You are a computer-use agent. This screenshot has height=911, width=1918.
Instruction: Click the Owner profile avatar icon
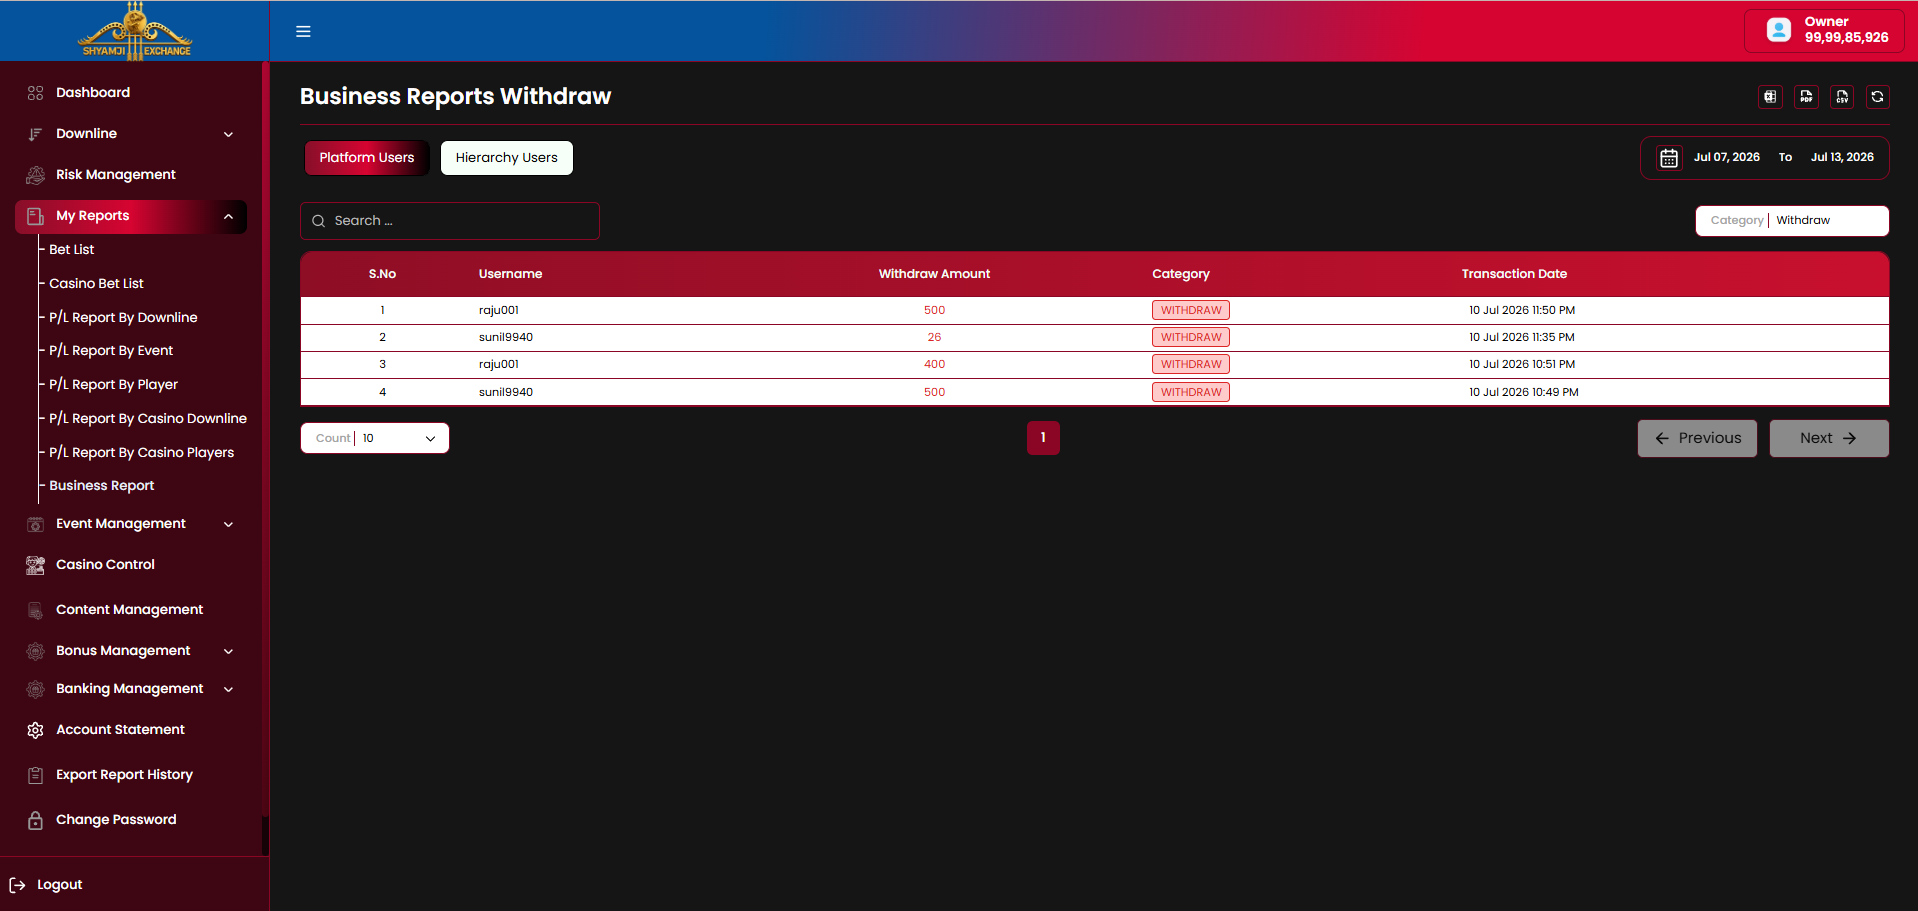click(x=1779, y=30)
